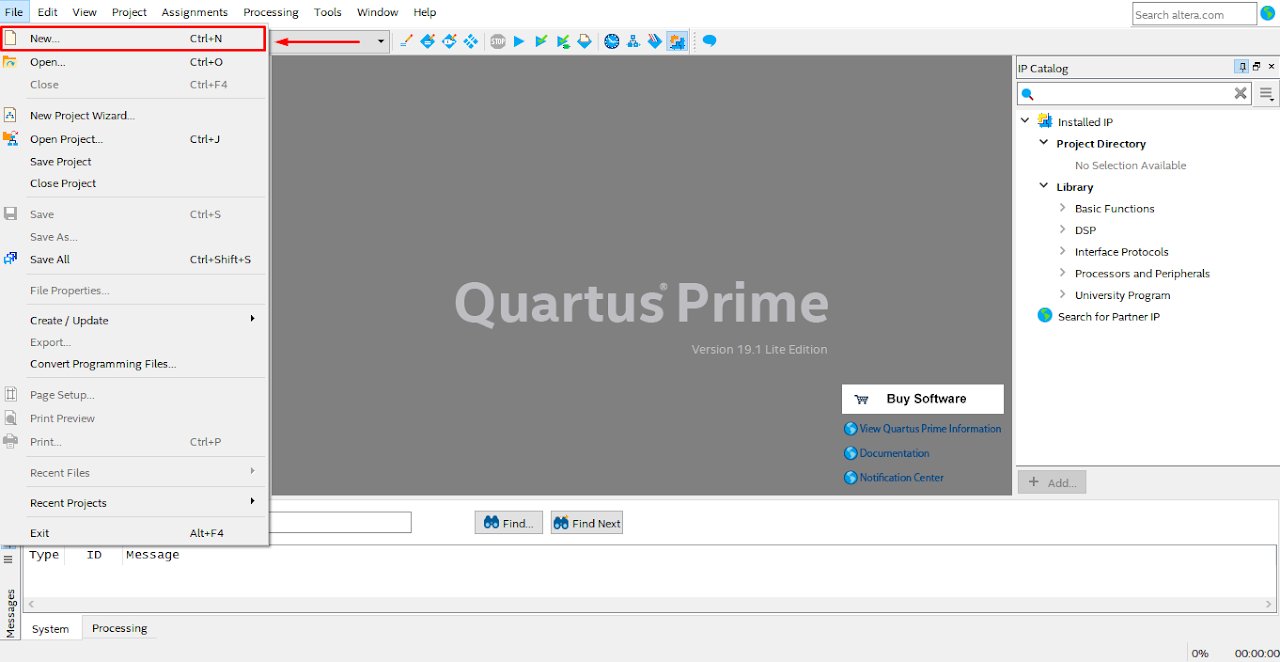This screenshot has height=662, width=1280.
Task: Start compilation with the blue play icon
Action: [x=519, y=41]
